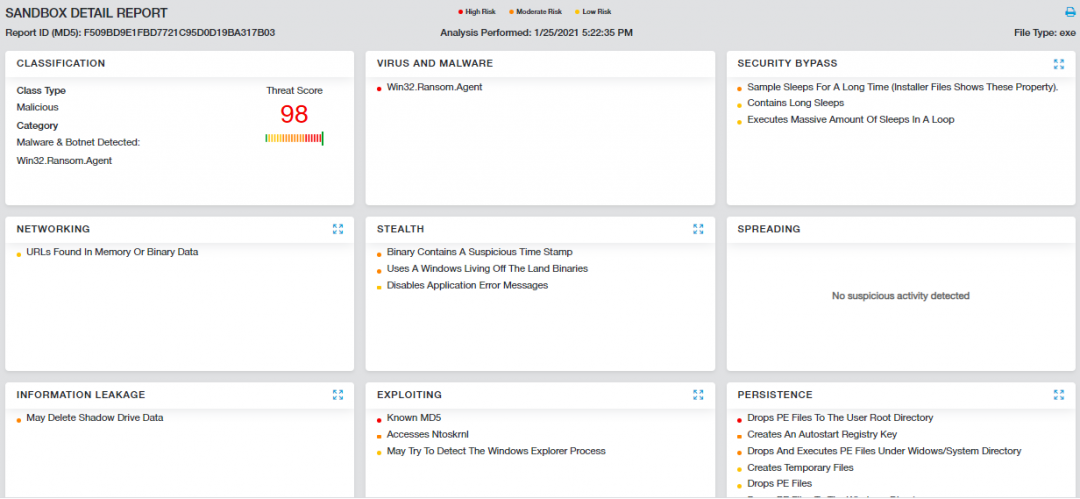Click the threat score value 98
1080x499 pixels.
294,114
